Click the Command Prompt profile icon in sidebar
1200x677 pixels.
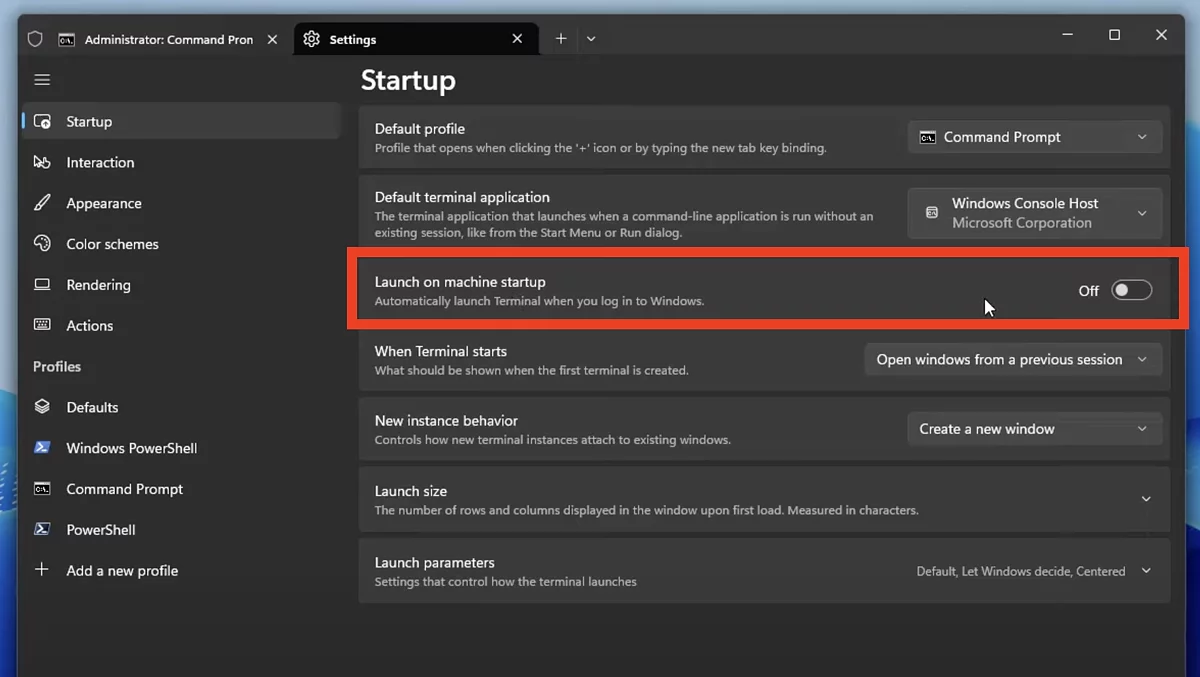tap(42, 489)
